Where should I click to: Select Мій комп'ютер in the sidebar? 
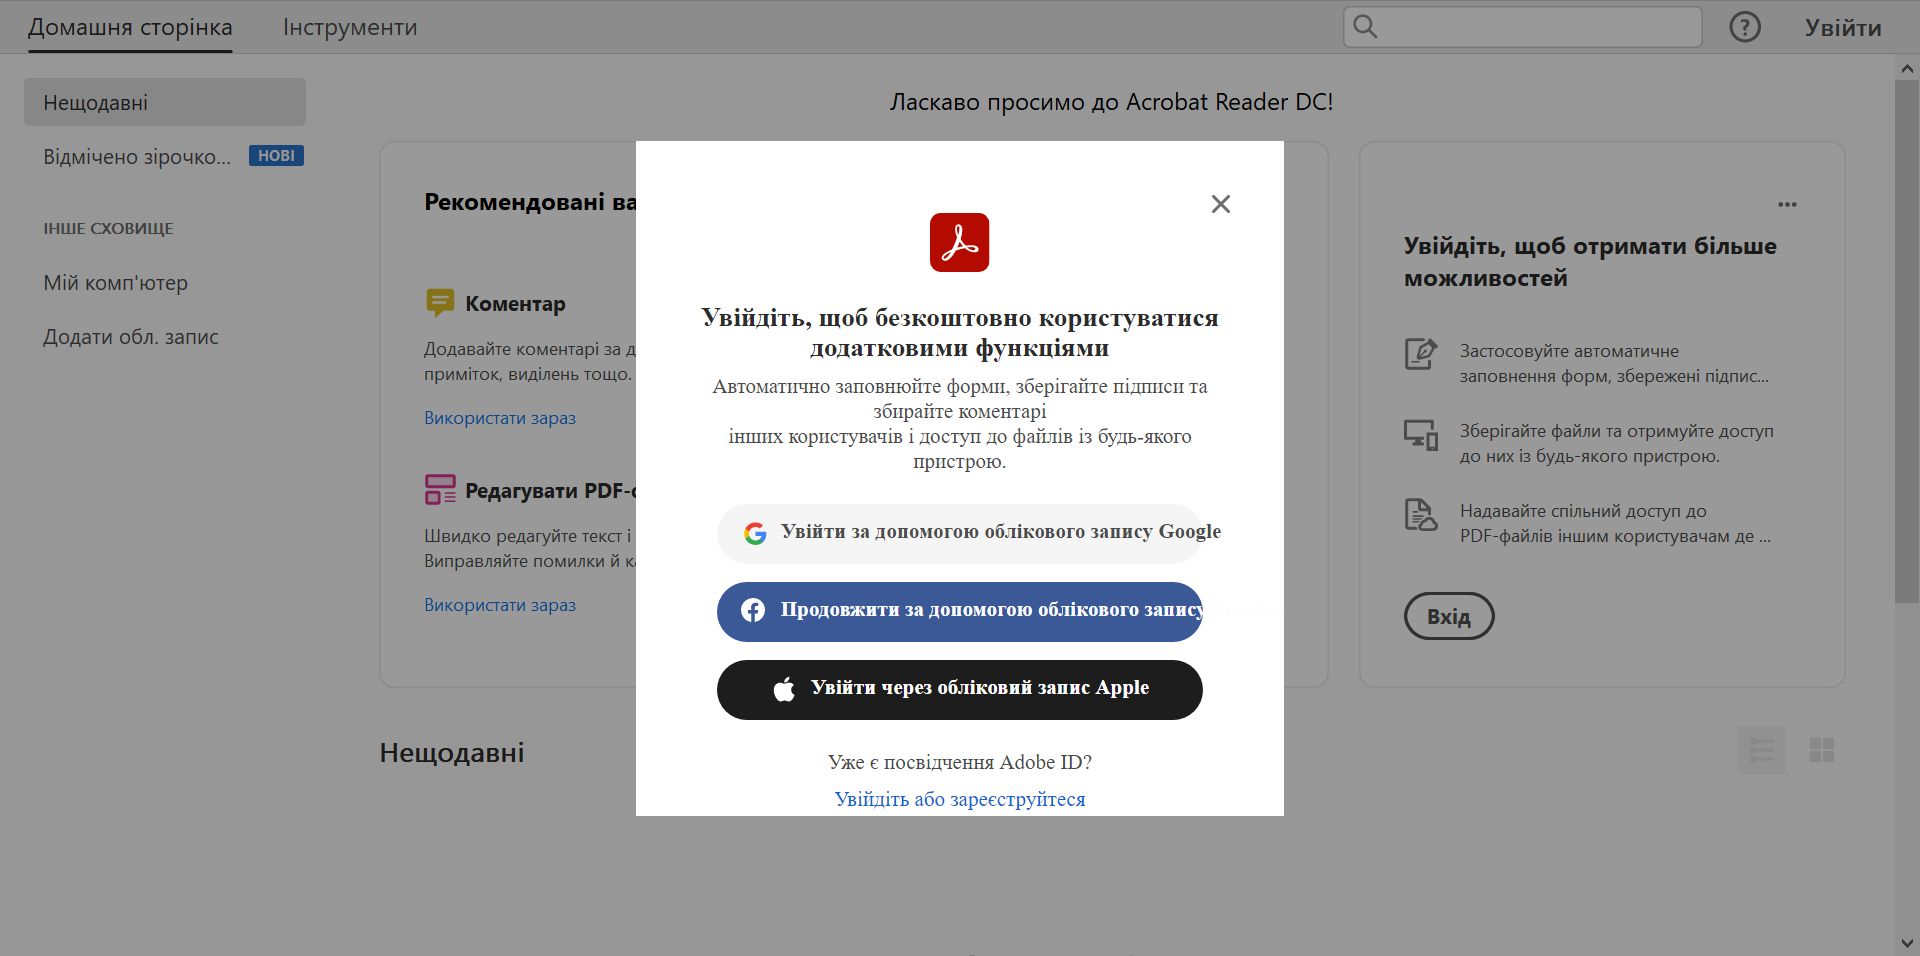115,283
